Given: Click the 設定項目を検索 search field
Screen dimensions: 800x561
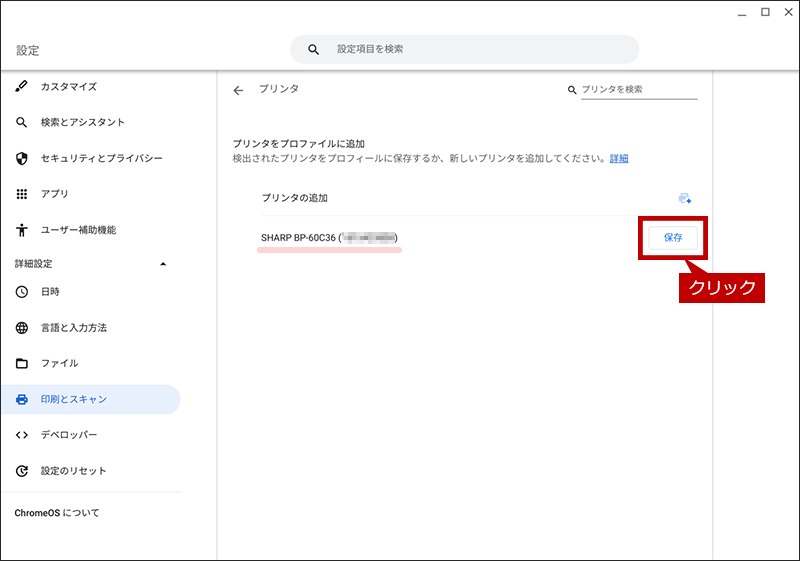Looking at the screenshot, I should [465, 49].
